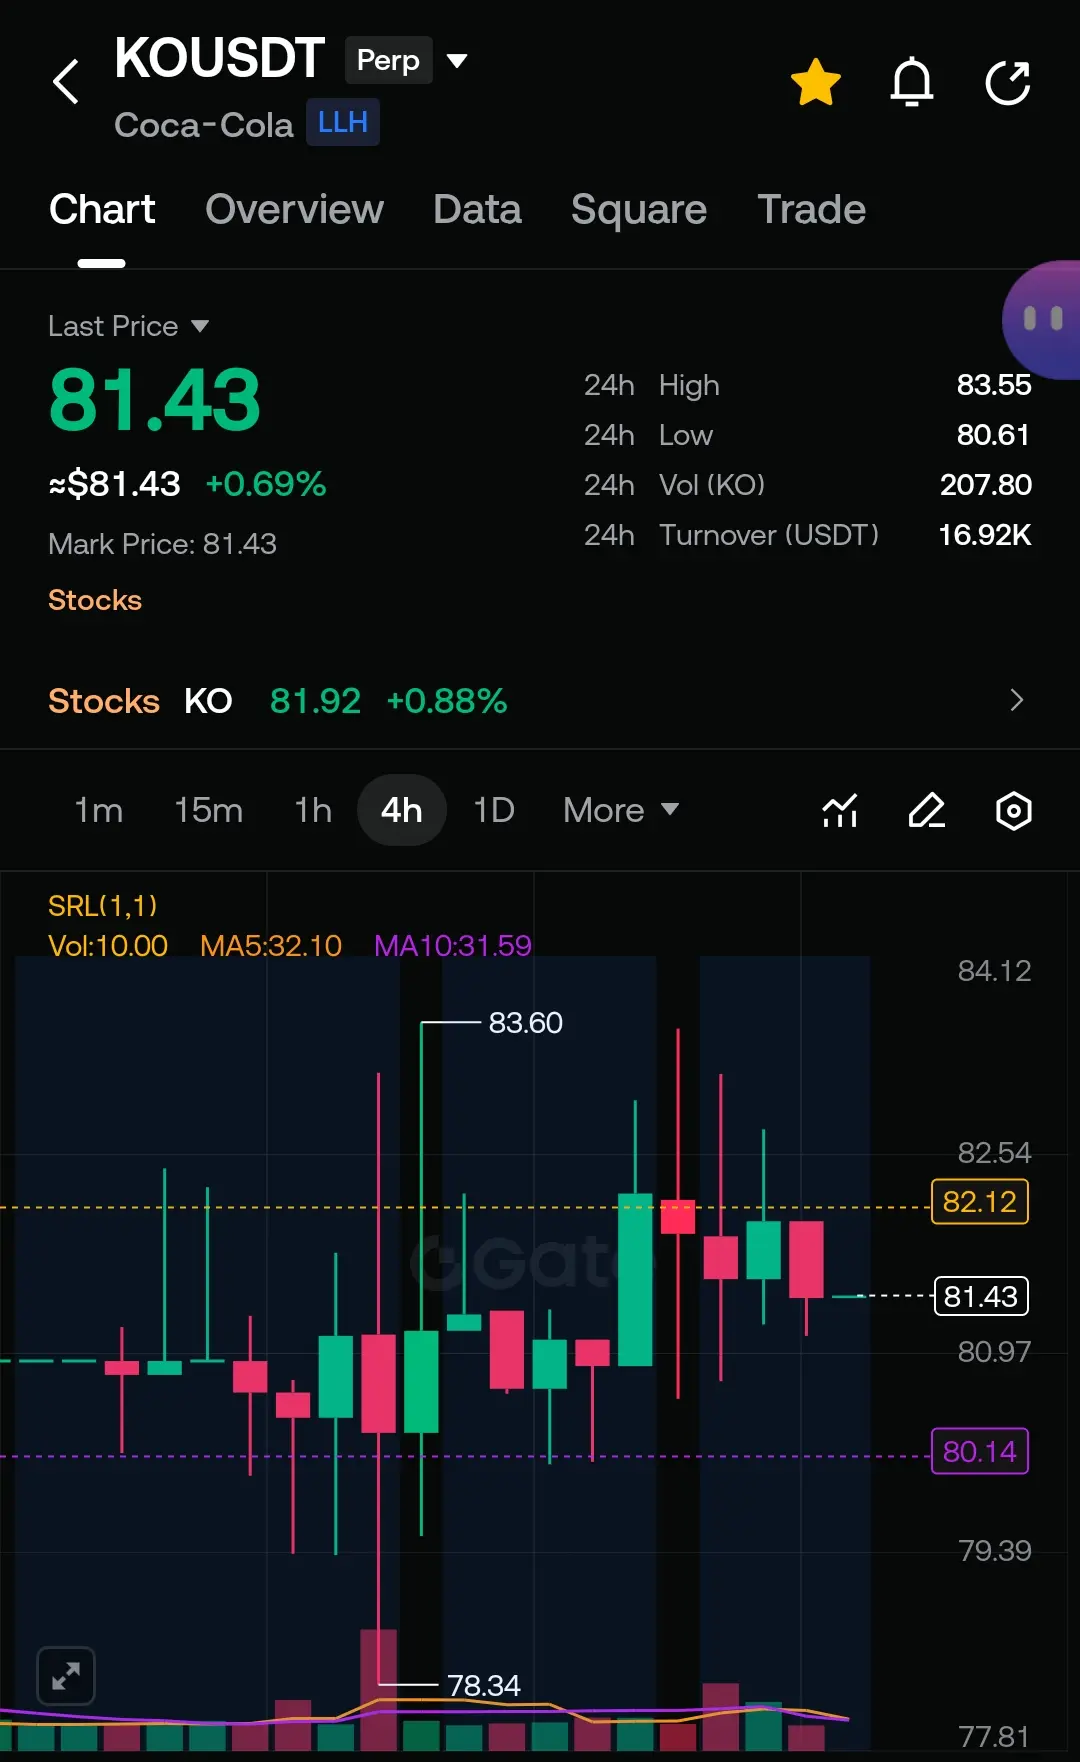Tap the 80.14 purple price label

tap(980, 1451)
